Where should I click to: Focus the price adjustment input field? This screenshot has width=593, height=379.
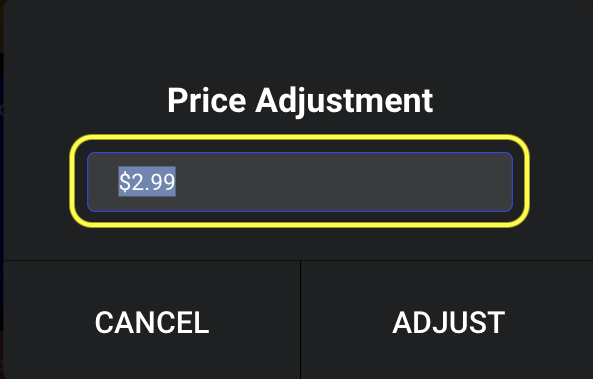tap(300, 182)
